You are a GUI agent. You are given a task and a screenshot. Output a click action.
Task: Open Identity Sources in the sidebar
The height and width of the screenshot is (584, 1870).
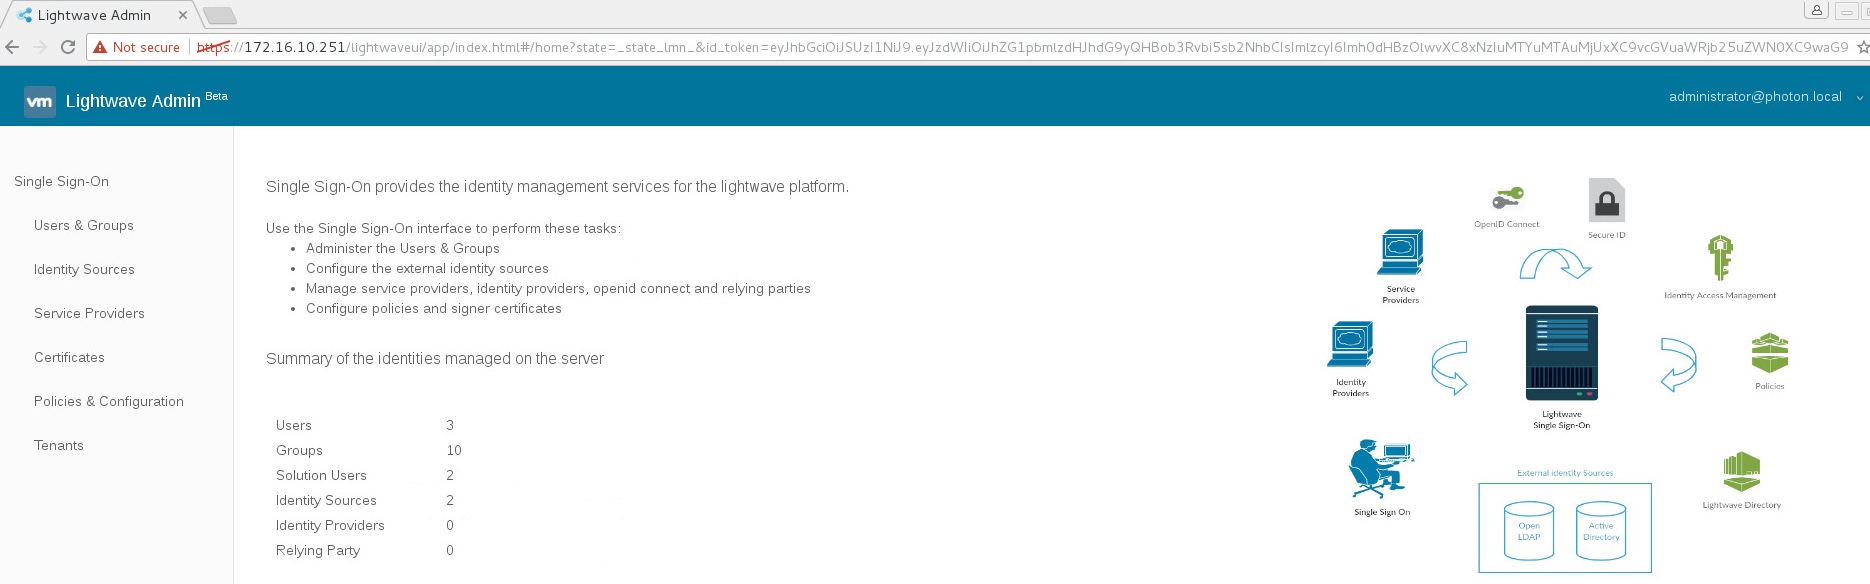(84, 269)
